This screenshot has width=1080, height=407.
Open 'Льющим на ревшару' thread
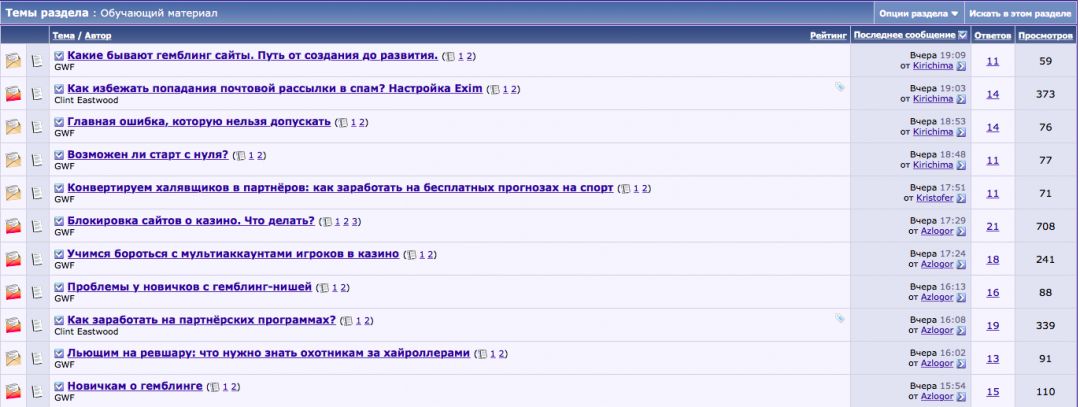[x=269, y=353]
